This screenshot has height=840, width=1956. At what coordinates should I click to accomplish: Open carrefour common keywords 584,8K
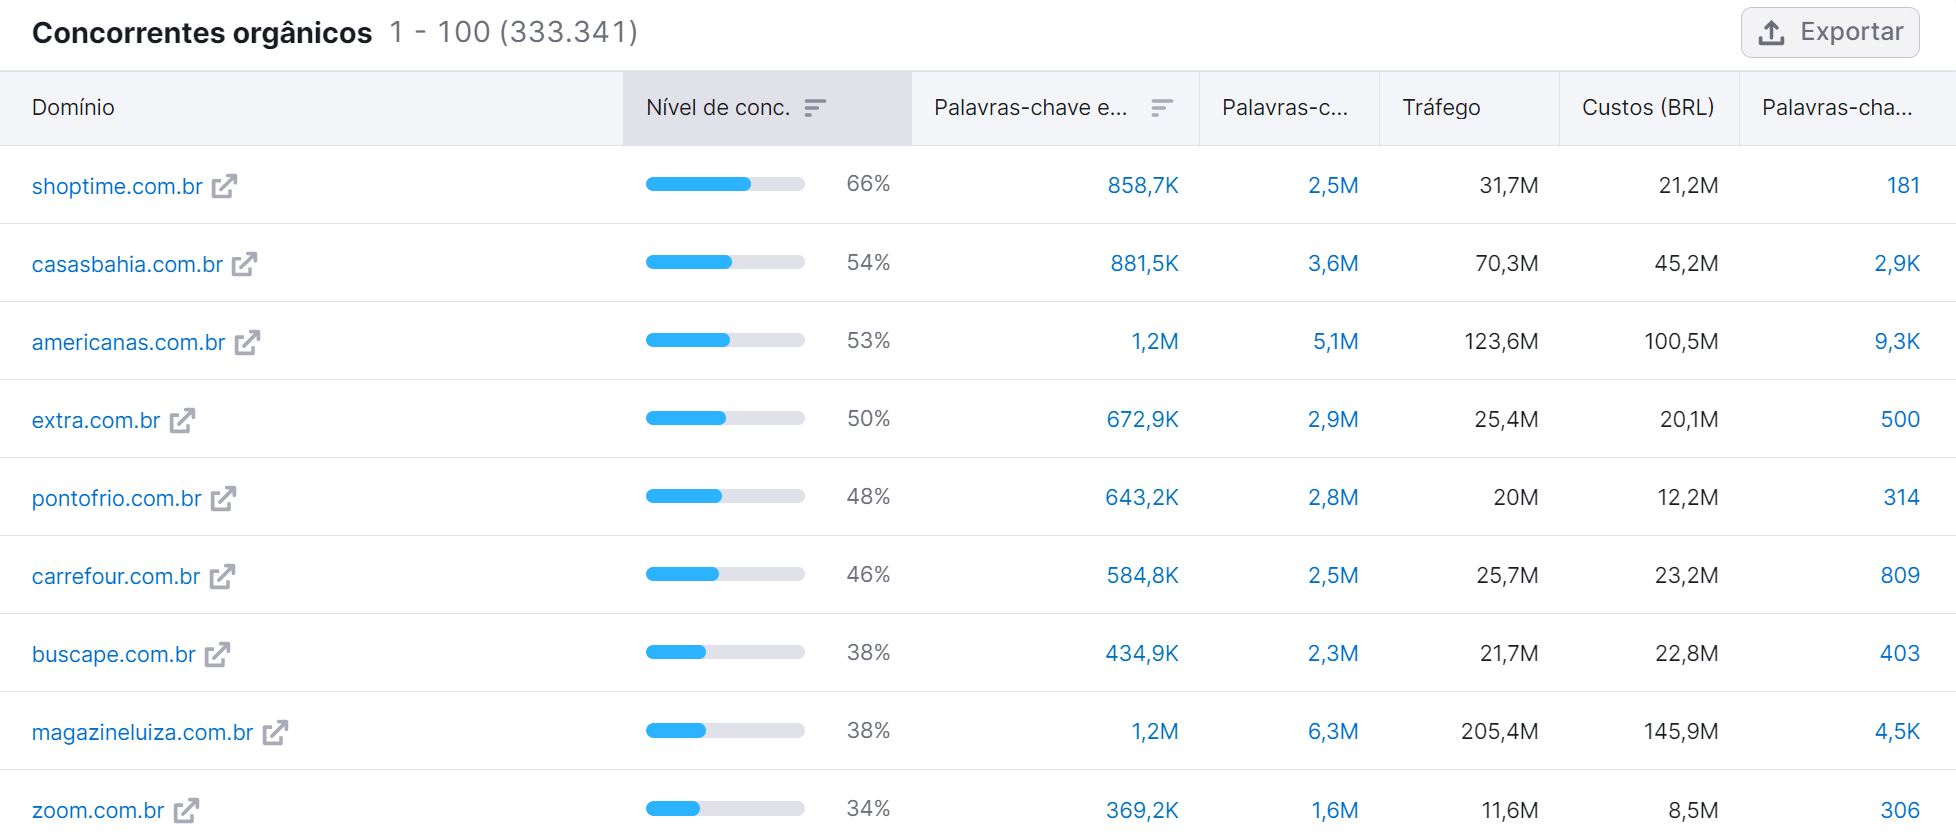coord(1142,575)
